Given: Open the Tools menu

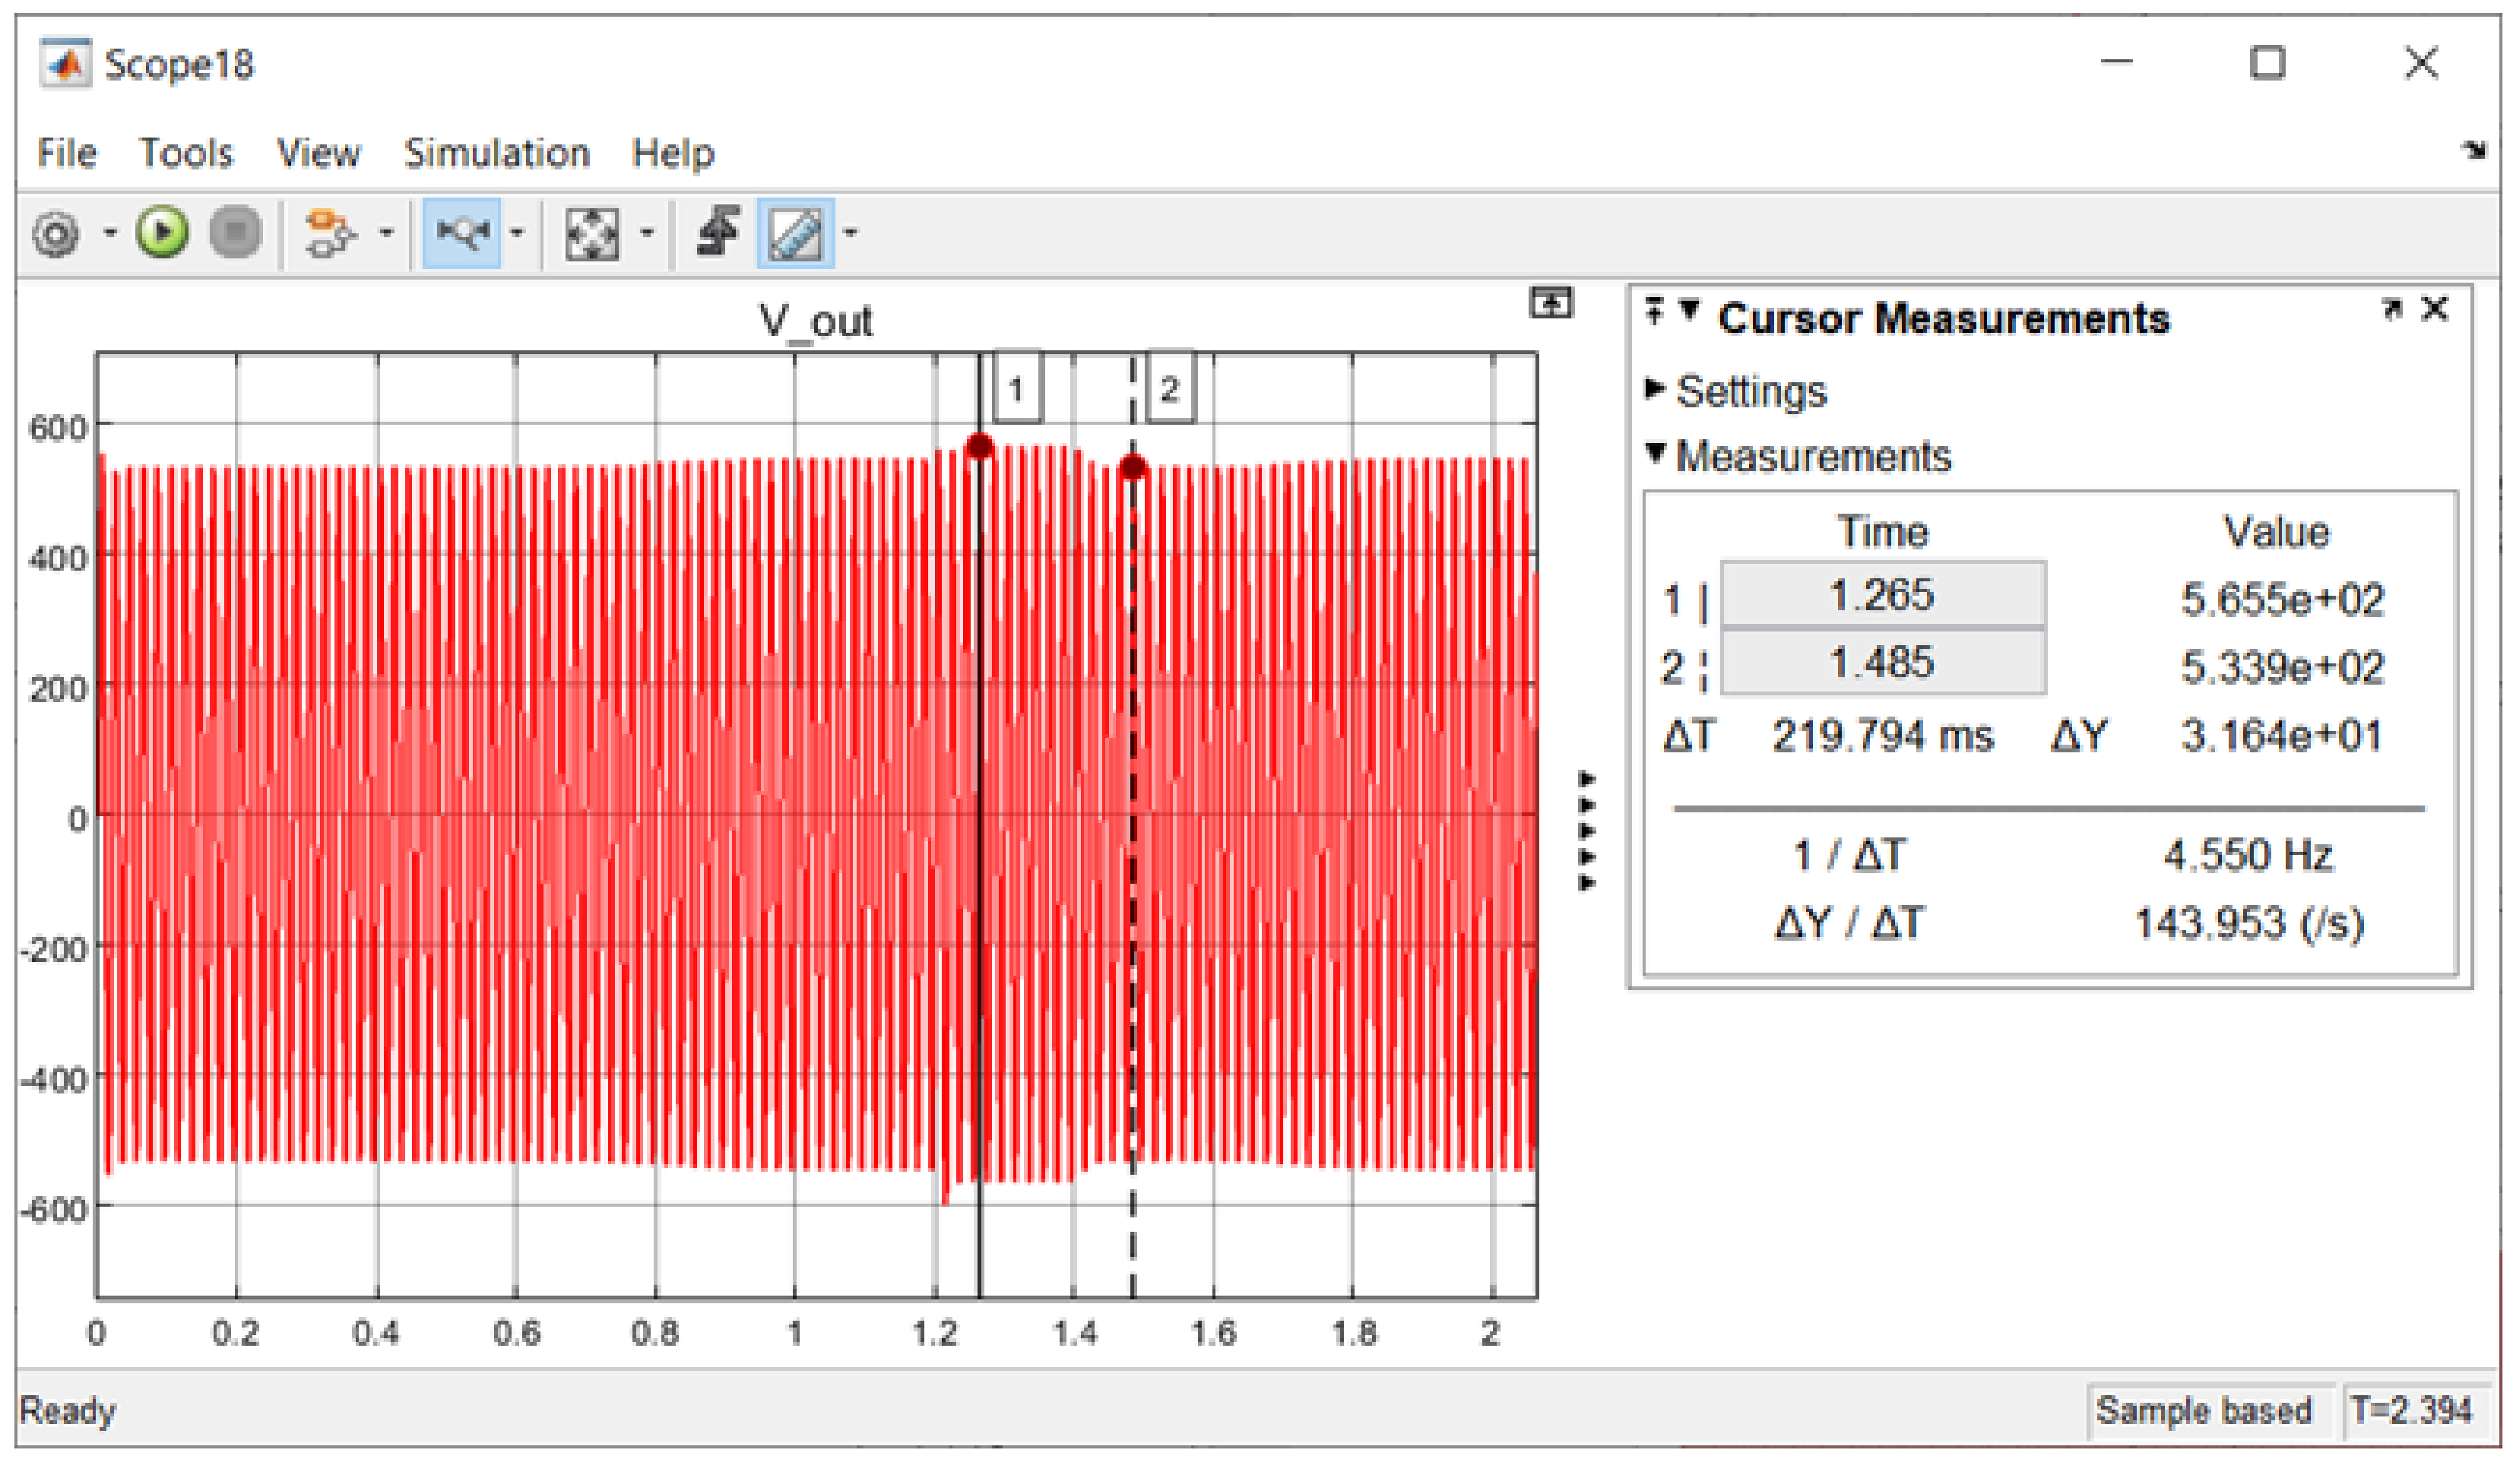Looking at the screenshot, I should click(x=186, y=153).
